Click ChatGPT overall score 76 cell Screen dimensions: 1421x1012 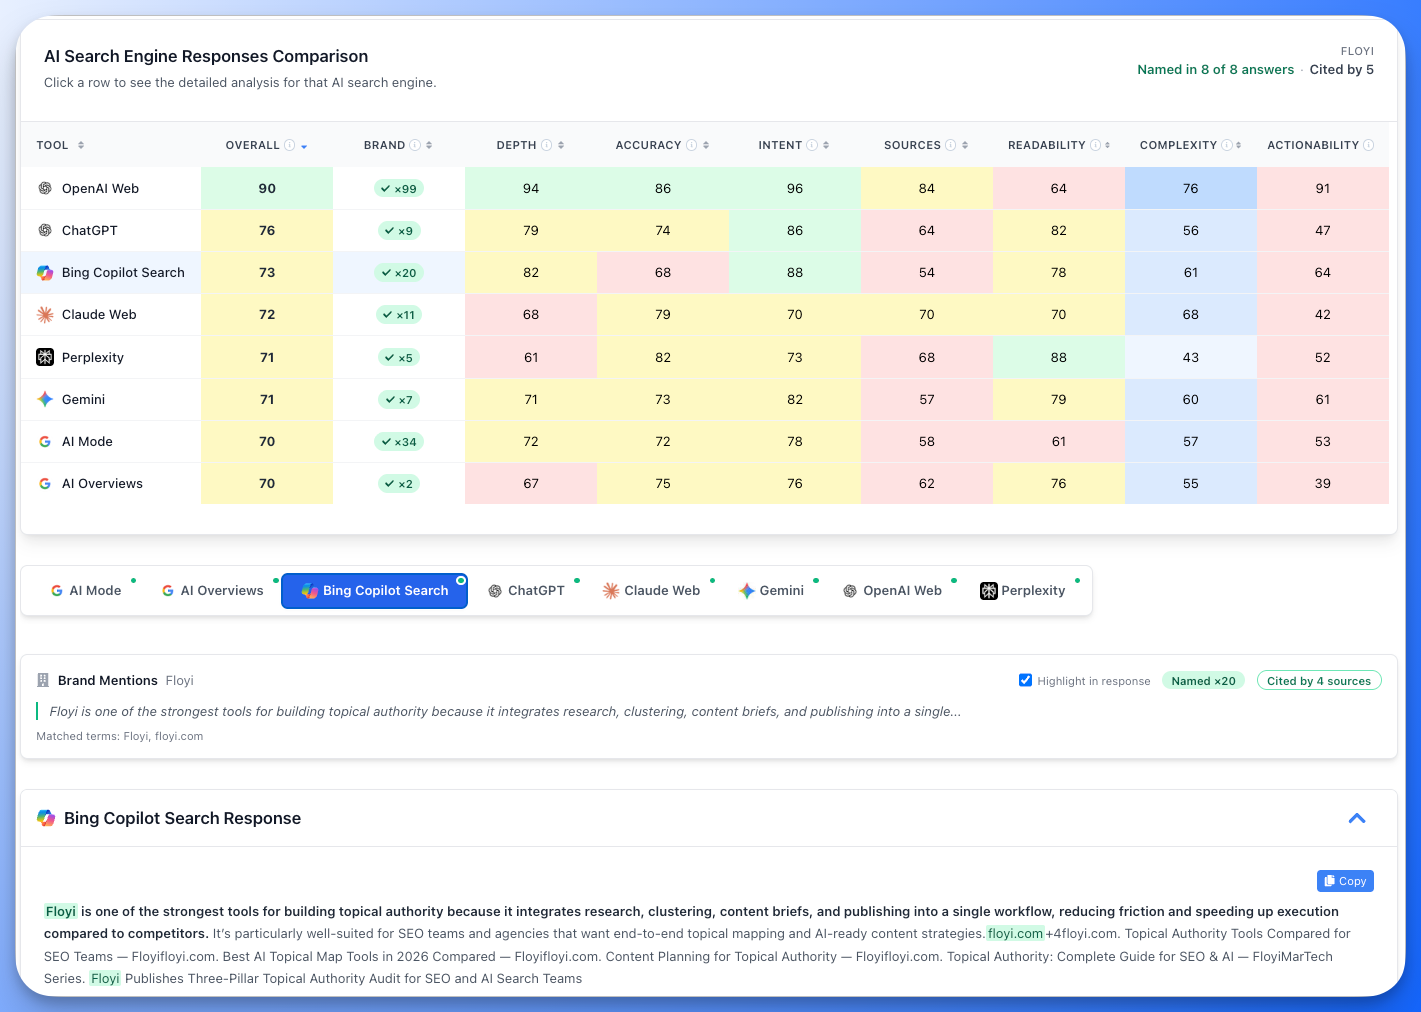[x=267, y=230]
